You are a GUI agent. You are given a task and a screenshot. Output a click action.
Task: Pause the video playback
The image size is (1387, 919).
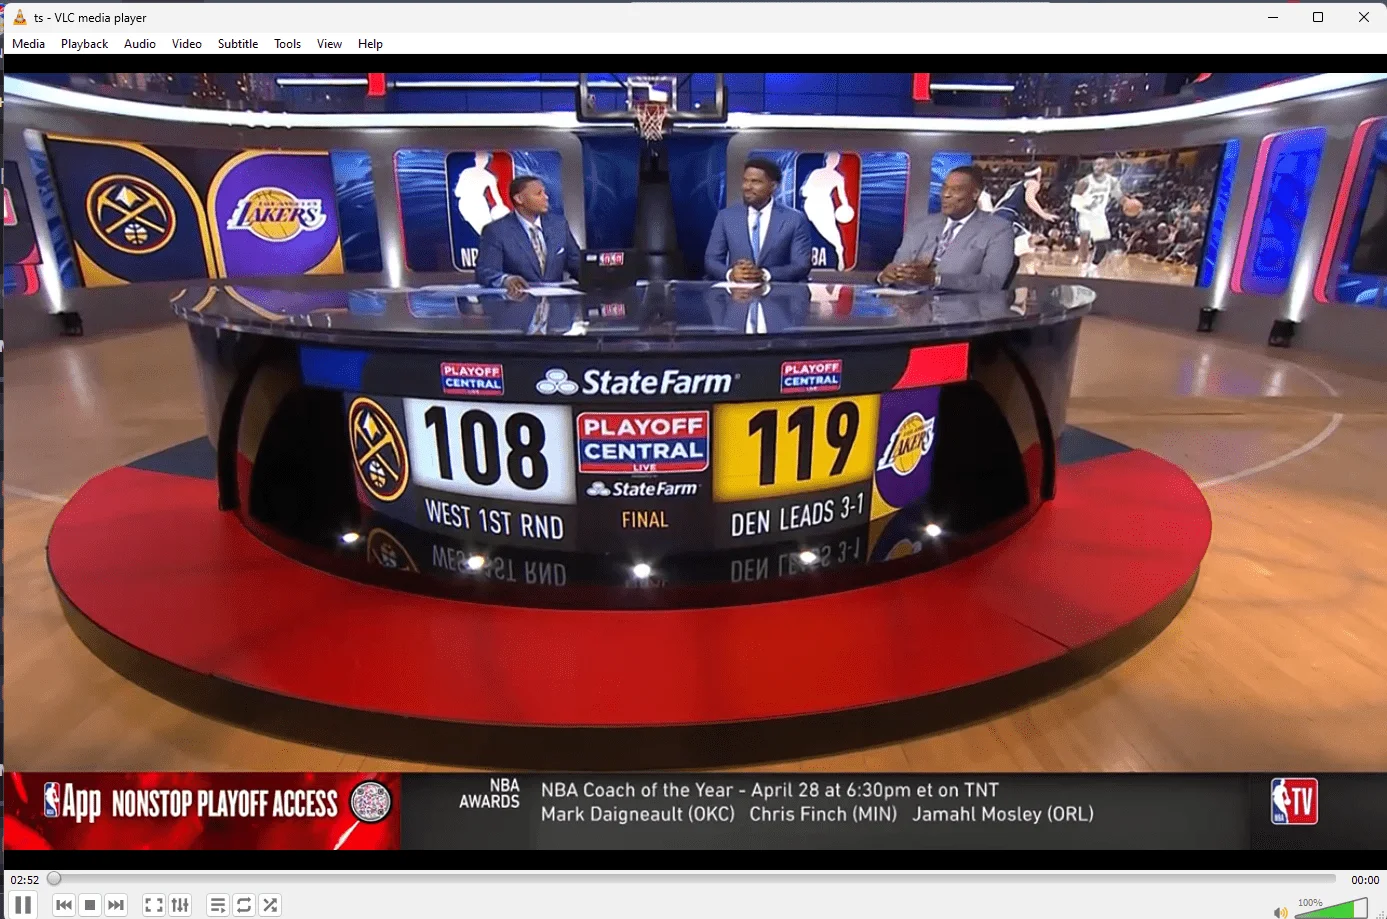22,905
